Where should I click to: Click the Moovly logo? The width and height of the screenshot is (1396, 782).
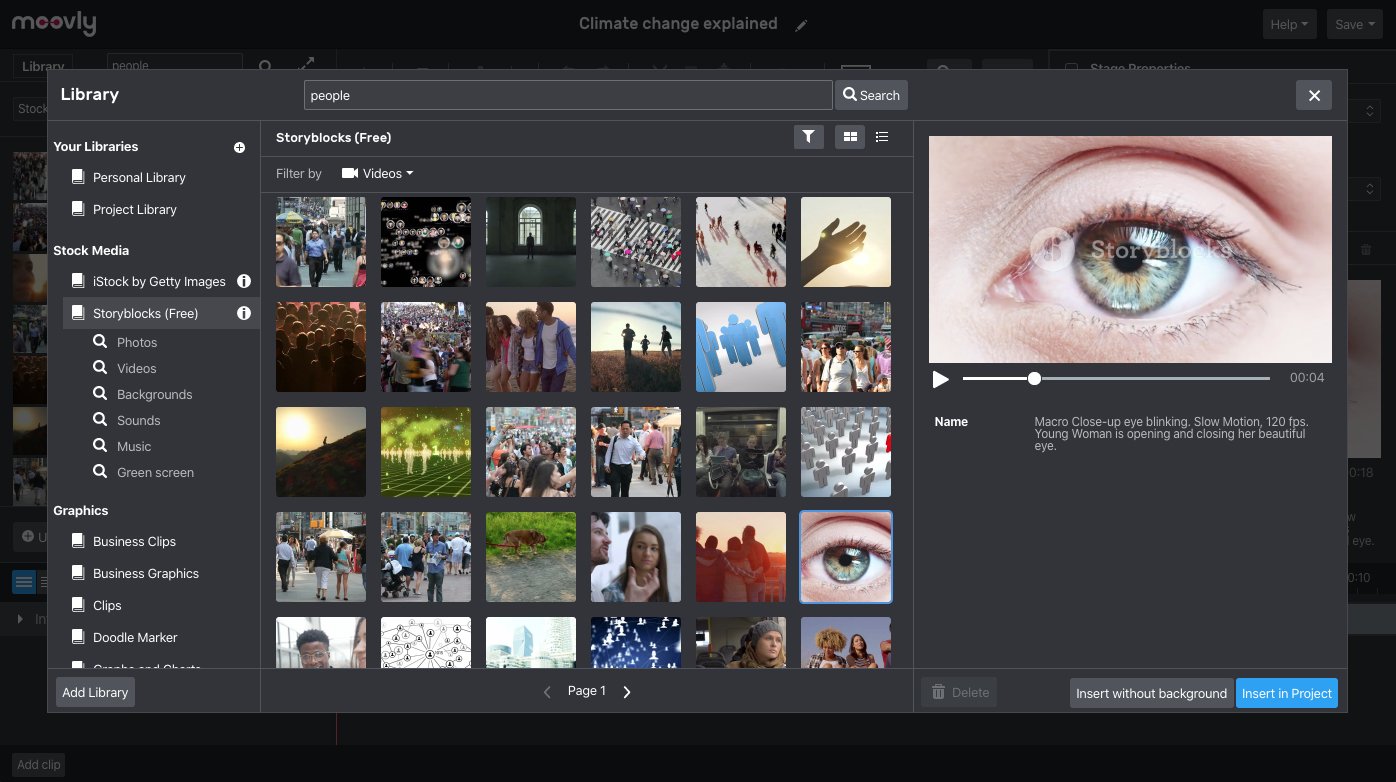click(x=54, y=24)
